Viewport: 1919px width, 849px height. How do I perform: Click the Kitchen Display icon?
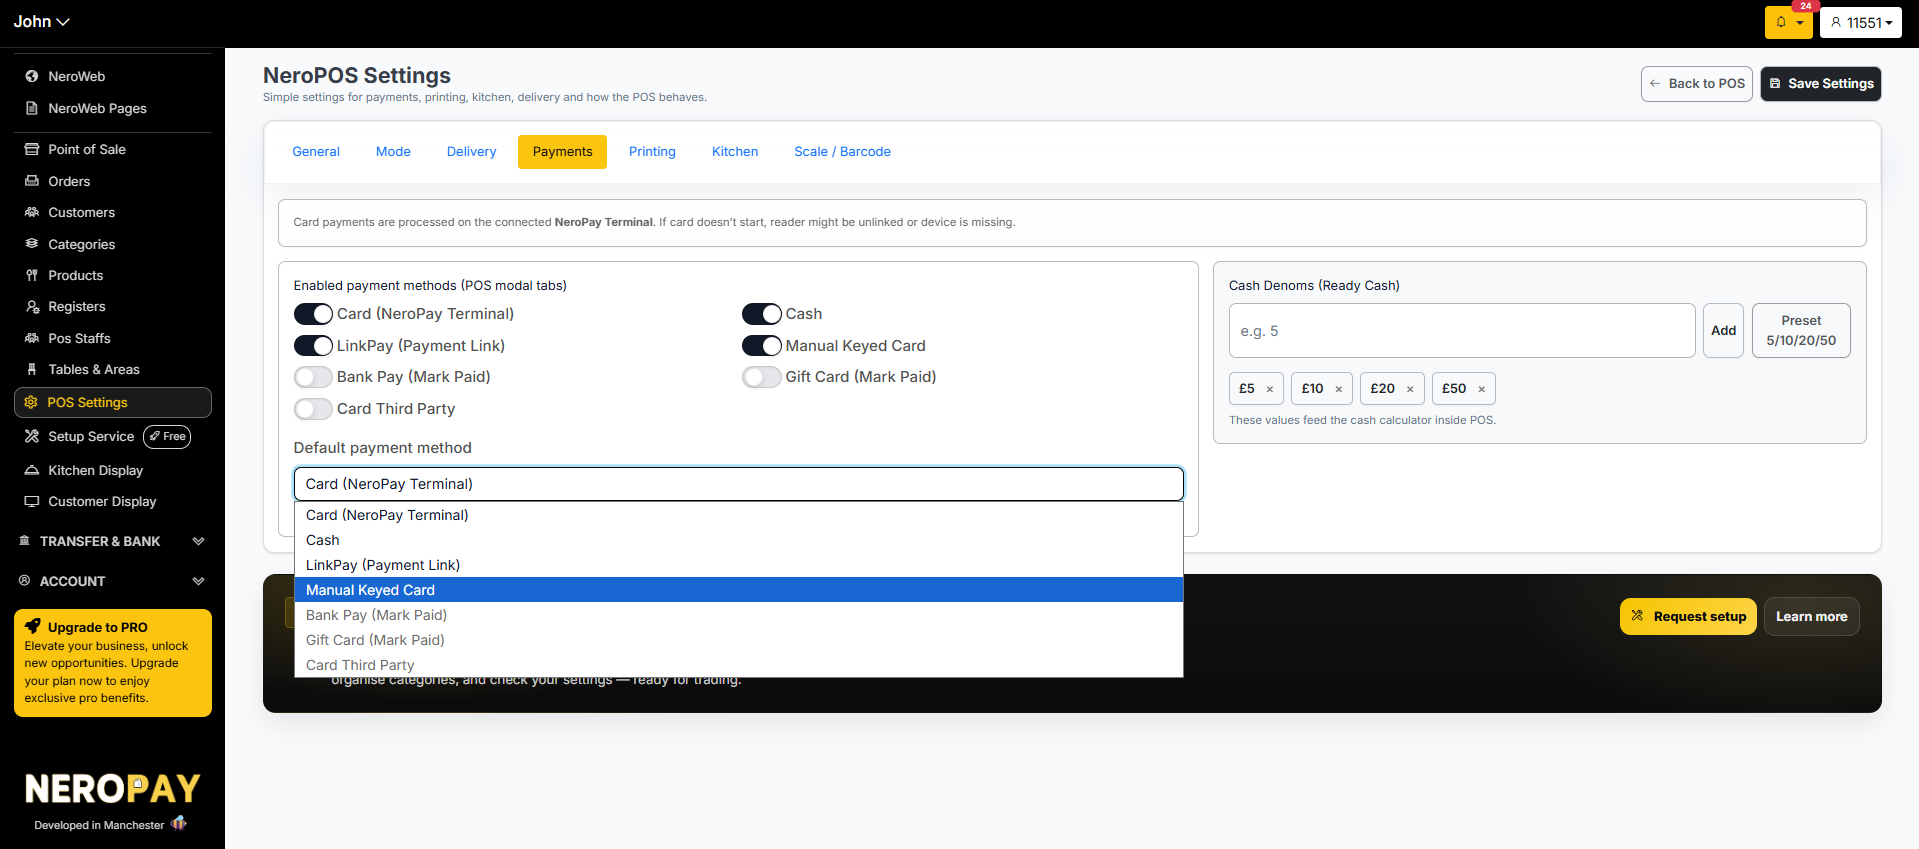pyautogui.click(x=32, y=470)
